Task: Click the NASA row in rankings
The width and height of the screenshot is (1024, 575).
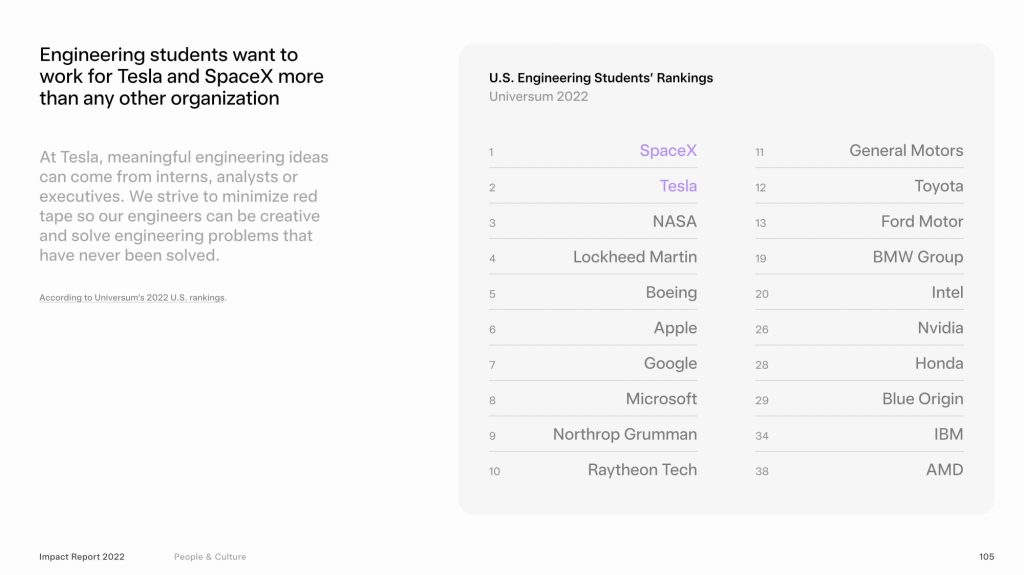Action: point(593,222)
